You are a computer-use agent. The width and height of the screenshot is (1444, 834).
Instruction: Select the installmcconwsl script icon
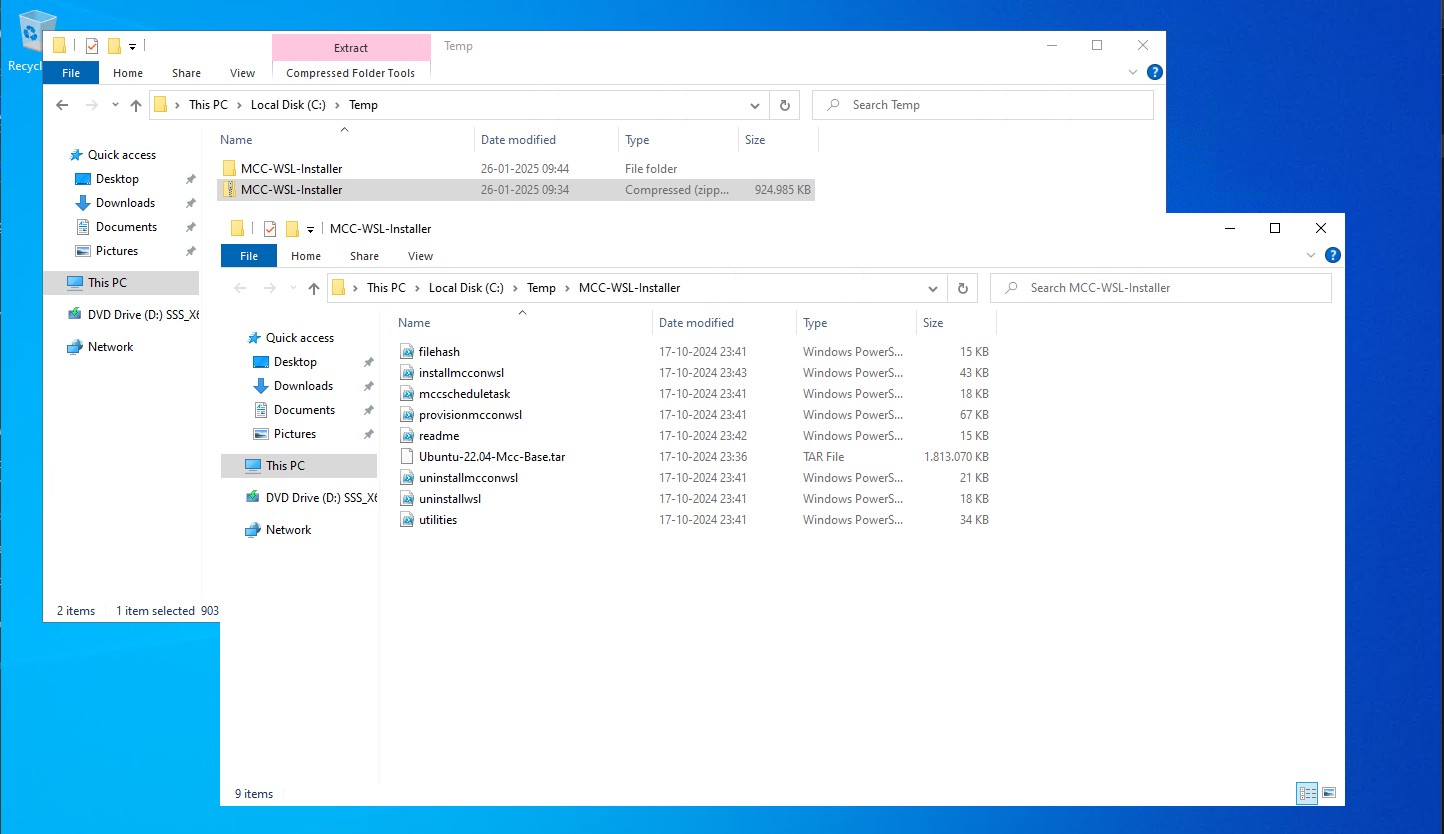click(x=407, y=373)
